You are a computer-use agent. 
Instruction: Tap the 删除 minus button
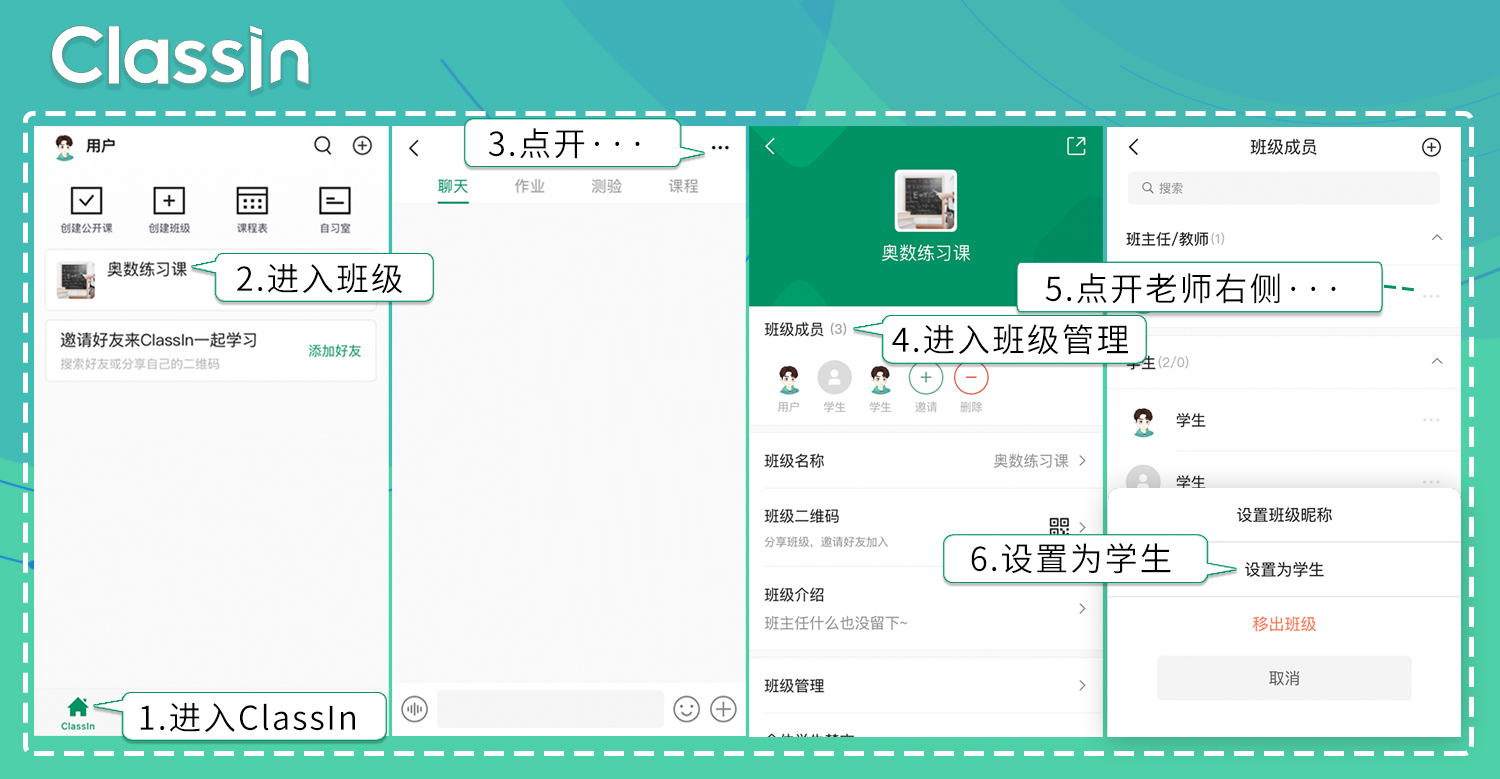click(971, 377)
